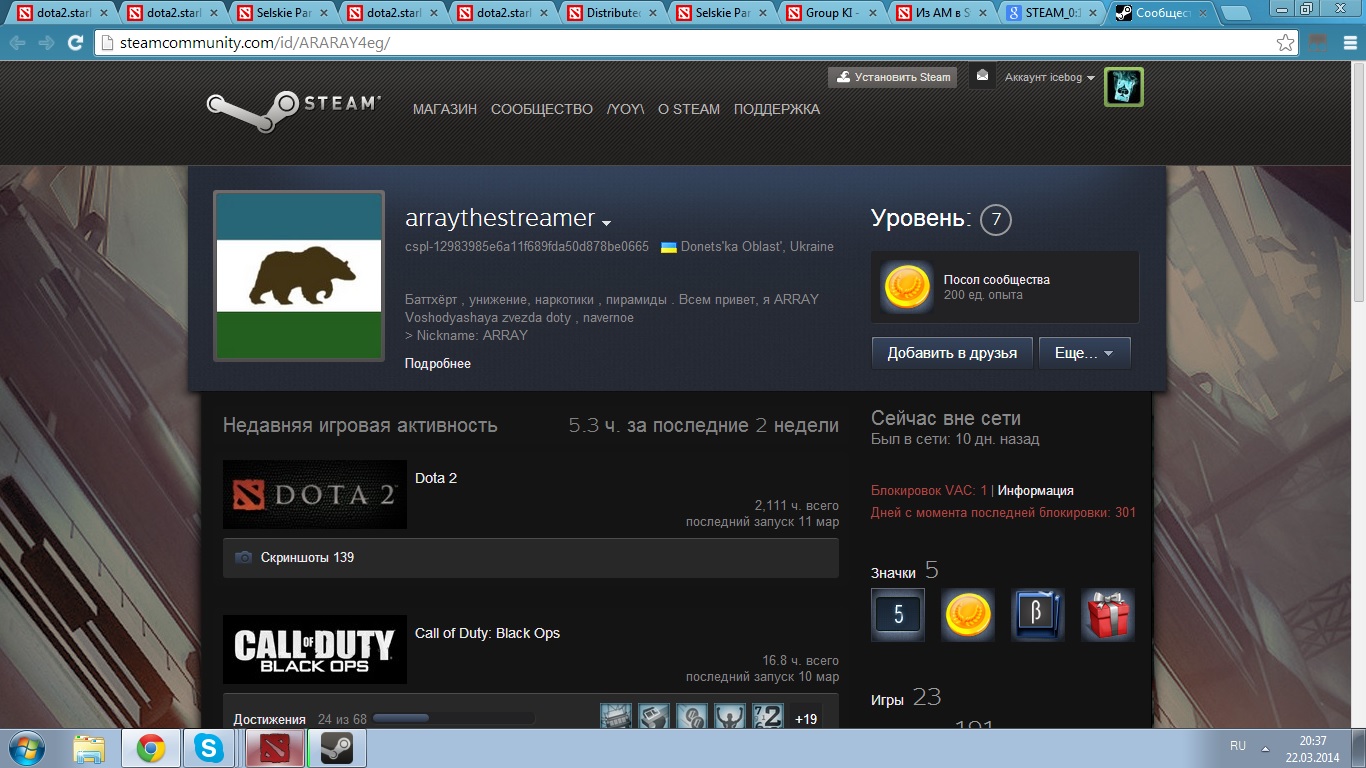
Task: Open a new browser tab
Action: [x=1236, y=13]
